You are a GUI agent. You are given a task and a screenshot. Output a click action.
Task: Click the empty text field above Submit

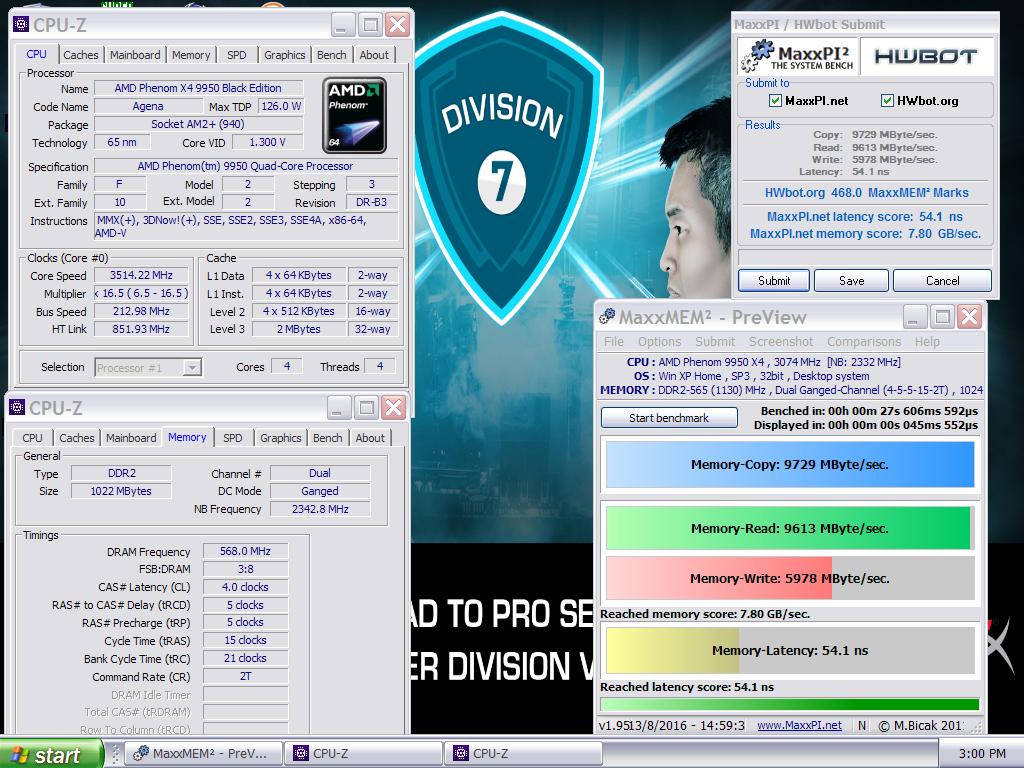click(865, 257)
